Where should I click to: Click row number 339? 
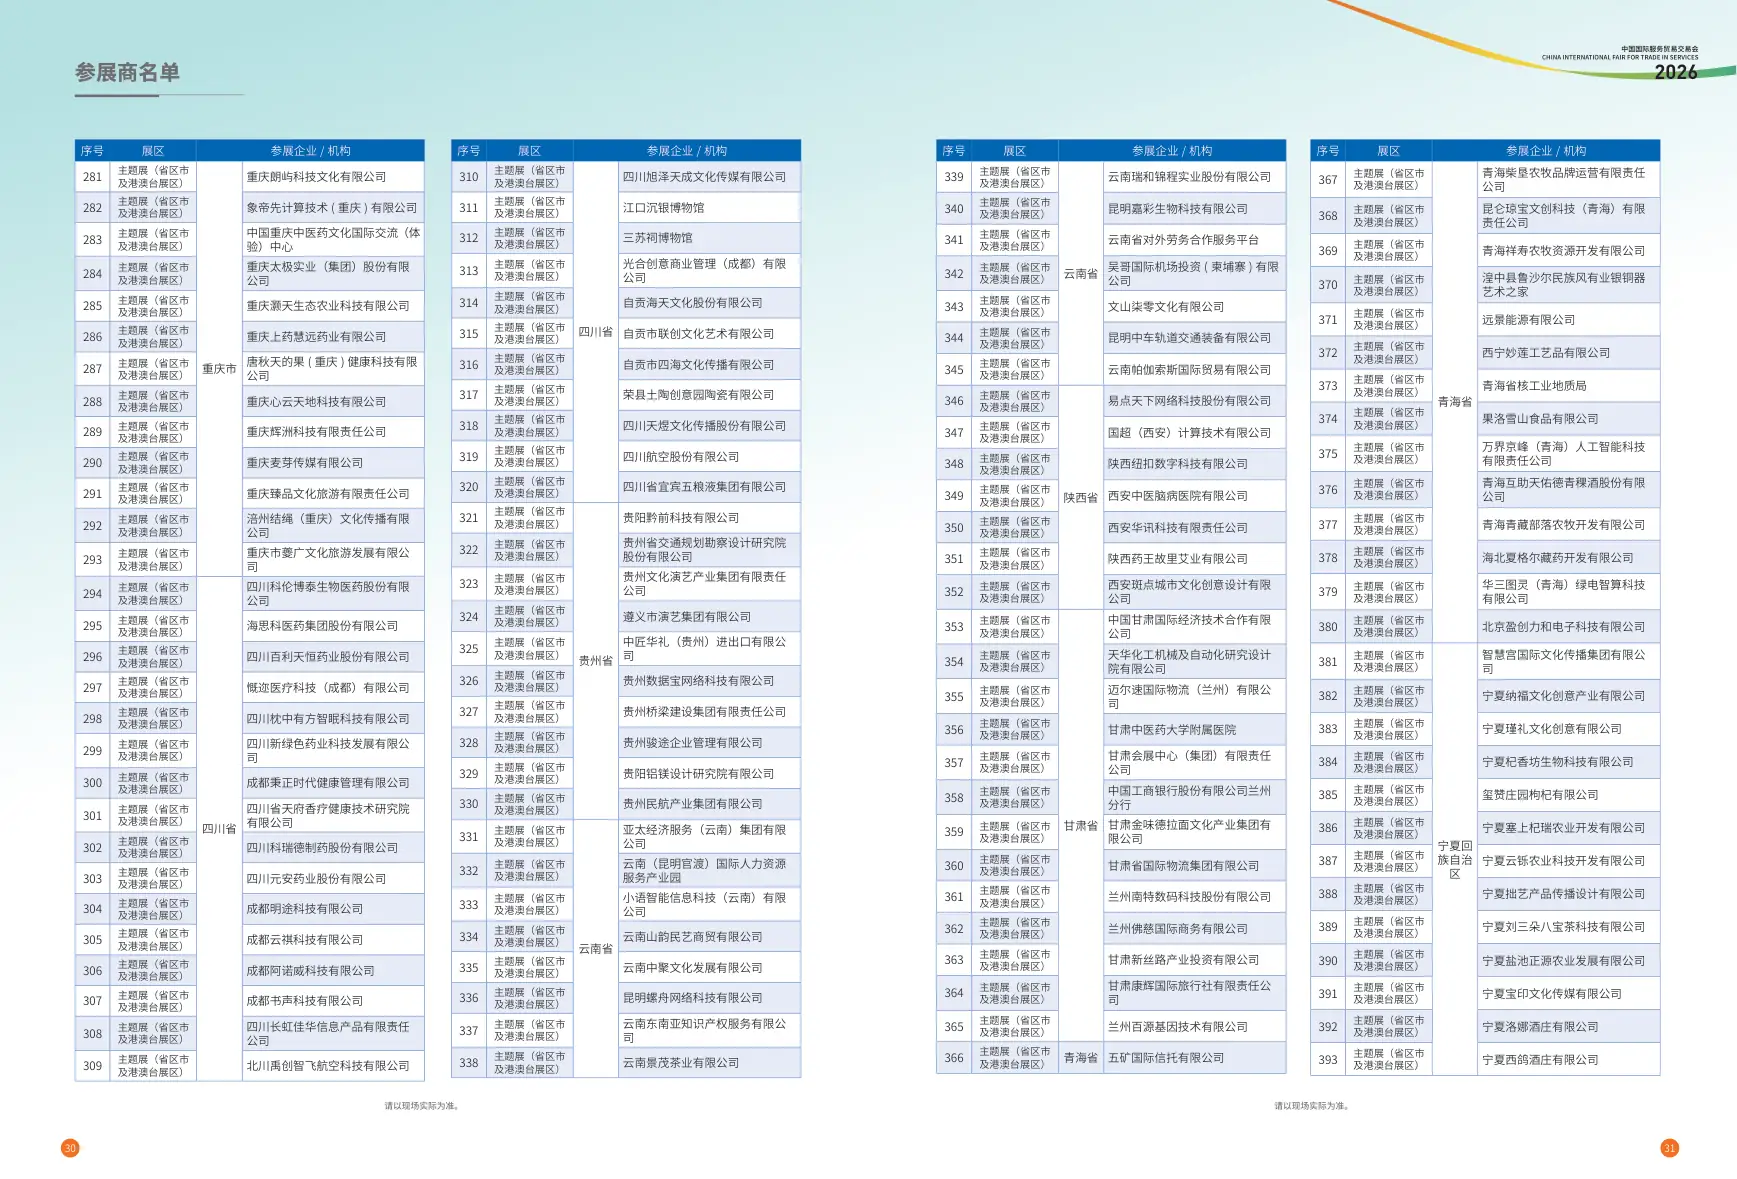pyautogui.click(x=954, y=177)
